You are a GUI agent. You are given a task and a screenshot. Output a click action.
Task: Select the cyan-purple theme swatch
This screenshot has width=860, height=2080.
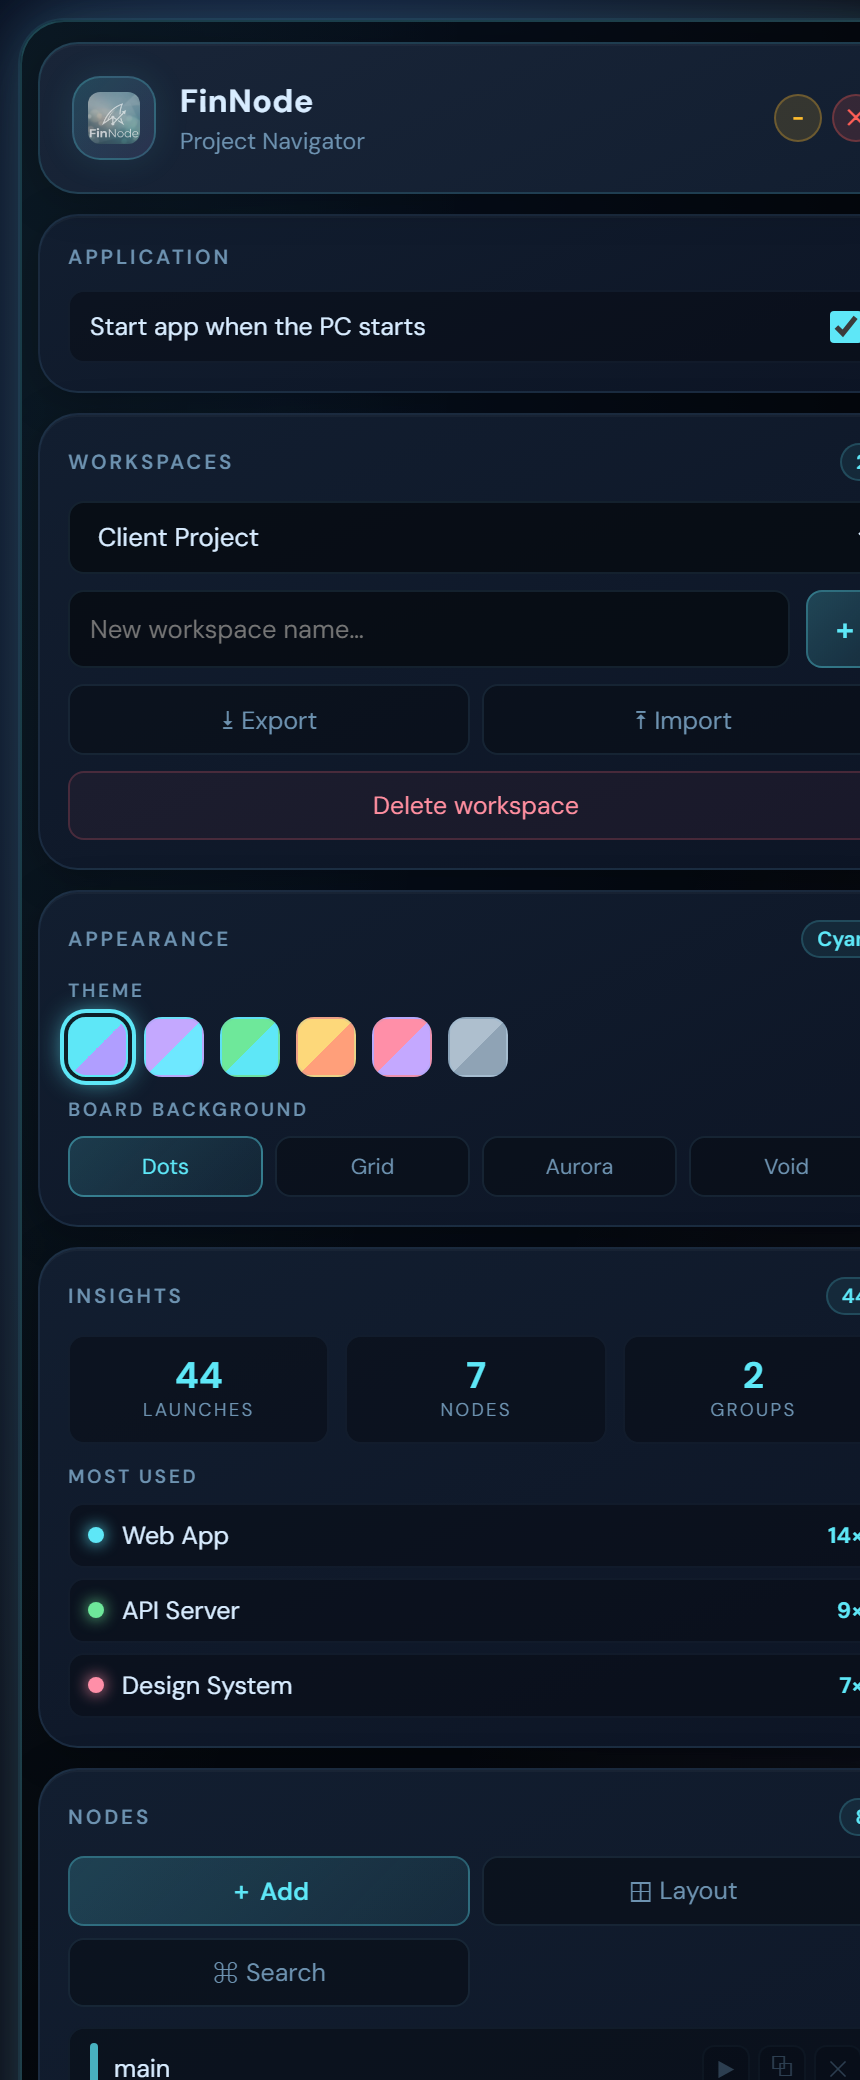(98, 1047)
